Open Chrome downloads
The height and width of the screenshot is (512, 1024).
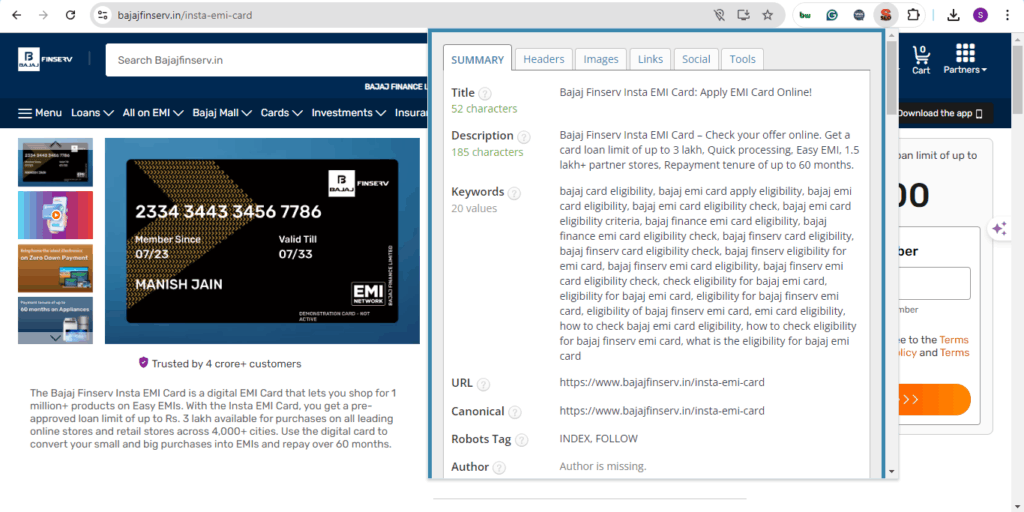click(953, 15)
